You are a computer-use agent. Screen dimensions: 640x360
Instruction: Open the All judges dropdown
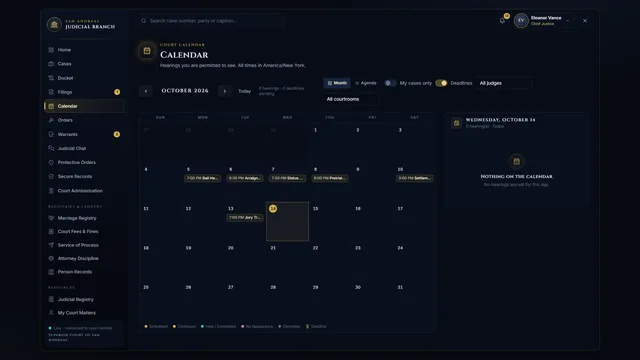pos(504,83)
